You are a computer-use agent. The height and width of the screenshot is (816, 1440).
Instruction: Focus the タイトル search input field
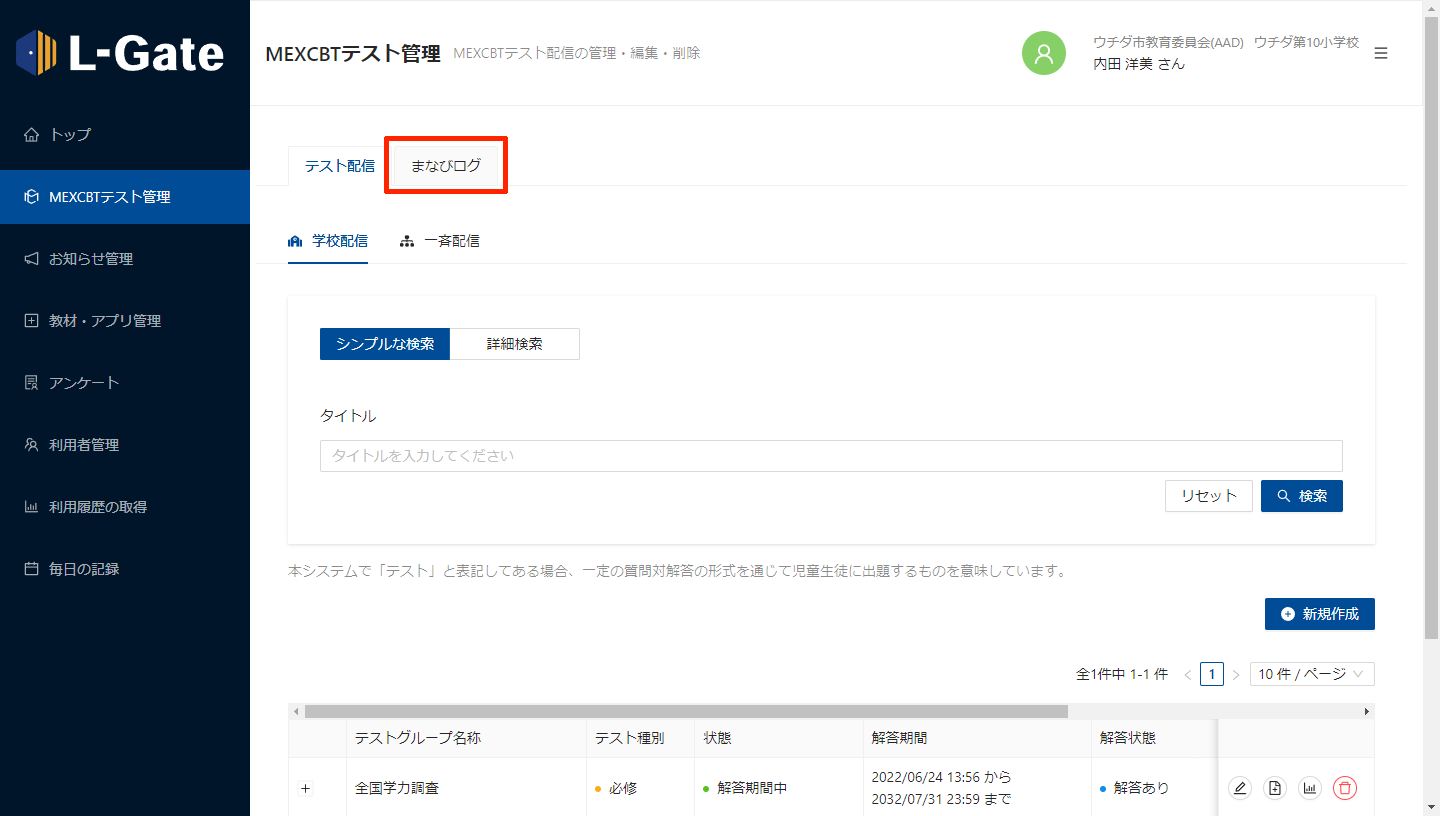[x=831, y=456]
